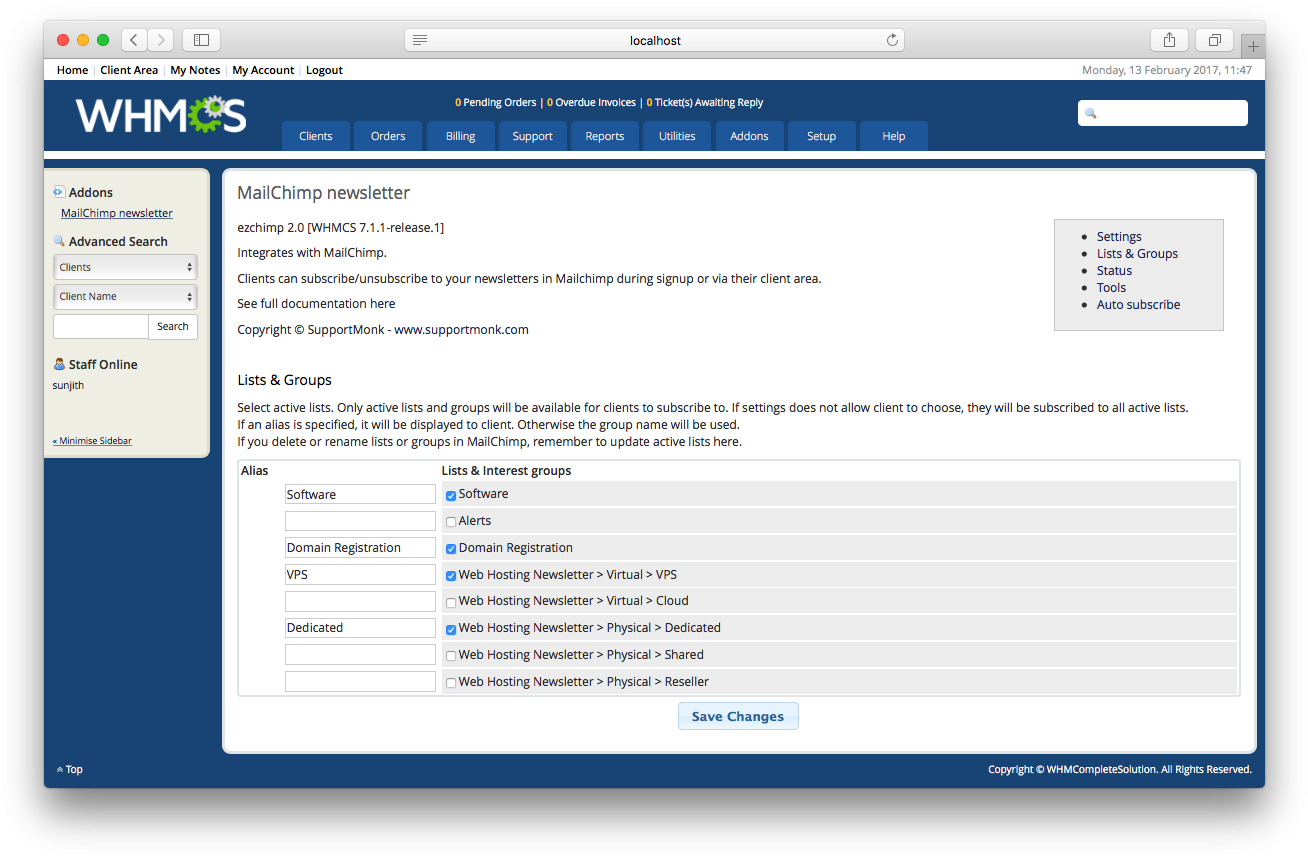Click the Advanced Search magnifier icon

coord(59,241)
